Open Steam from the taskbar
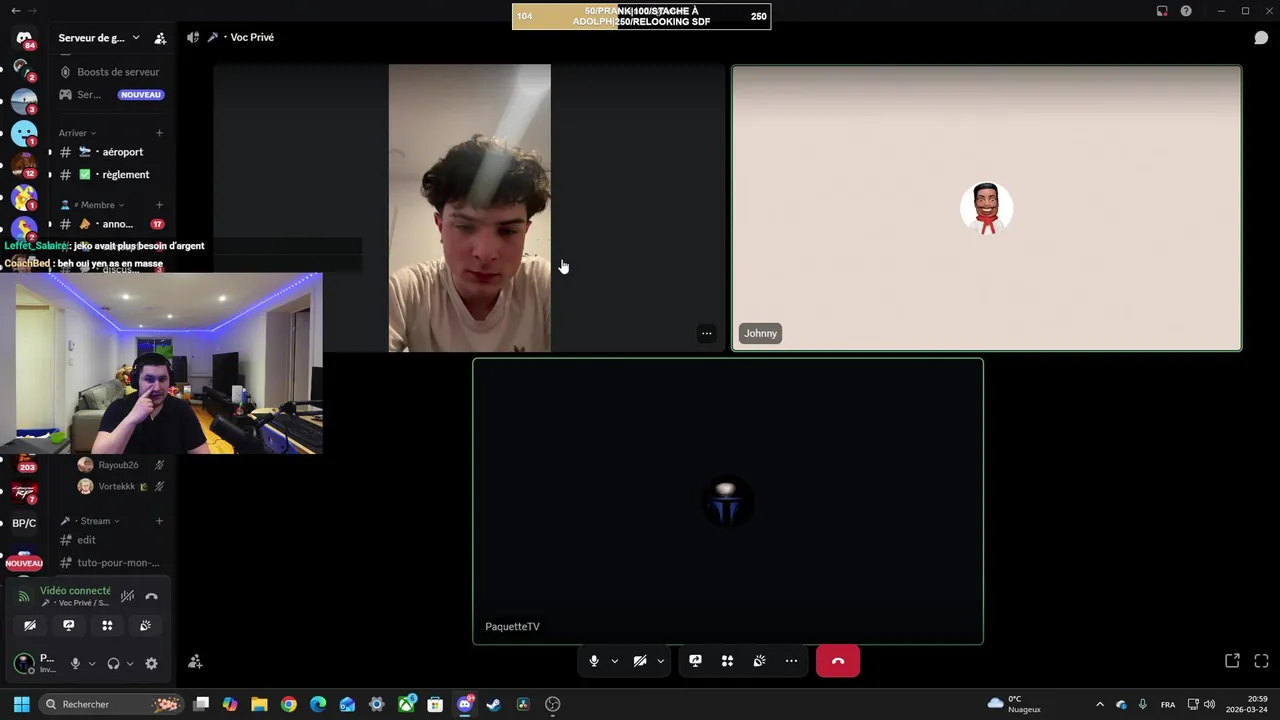Viewport: 1280px width, 720px height. [x=493, y=704]
